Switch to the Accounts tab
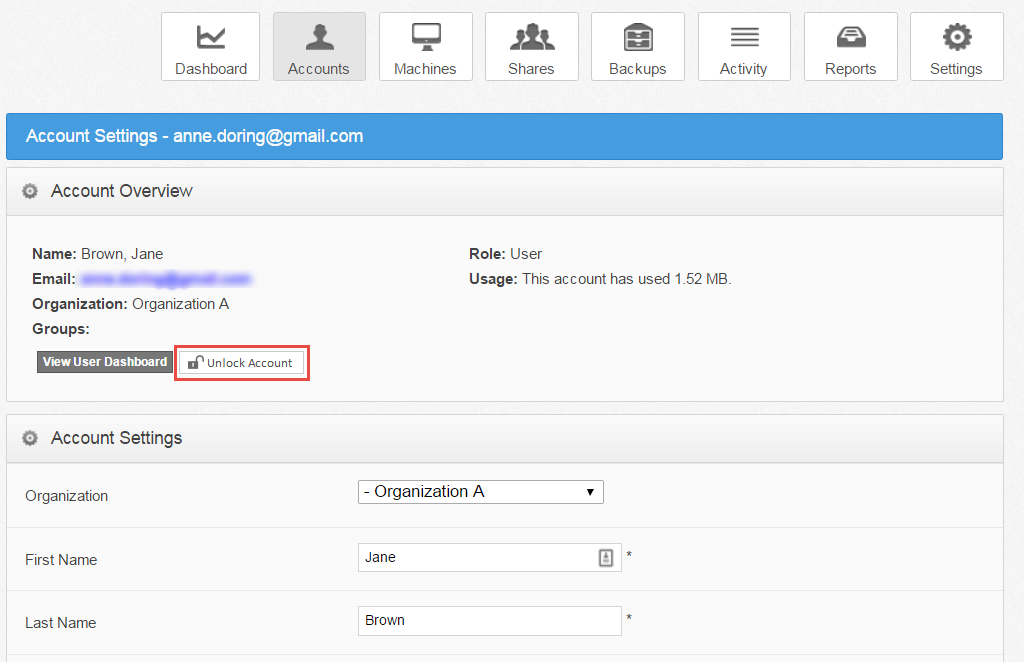 (x=319, y=46)
